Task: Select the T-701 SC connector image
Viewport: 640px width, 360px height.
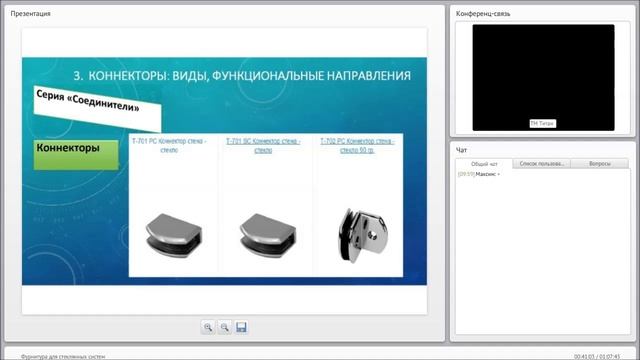Action: point(268,237)
